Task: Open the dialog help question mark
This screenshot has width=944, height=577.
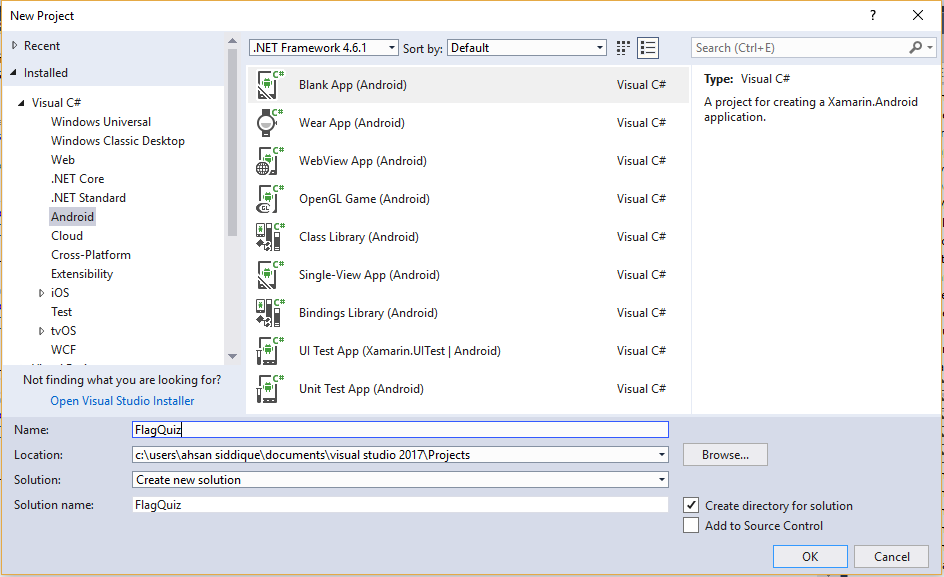Action: pyautogui.click(x=872, y=16)
